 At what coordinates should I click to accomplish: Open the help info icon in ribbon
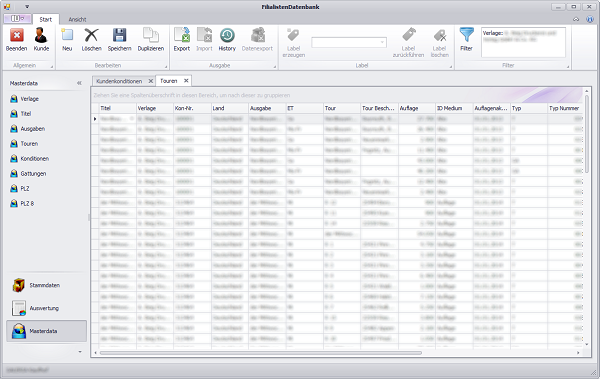590,19
